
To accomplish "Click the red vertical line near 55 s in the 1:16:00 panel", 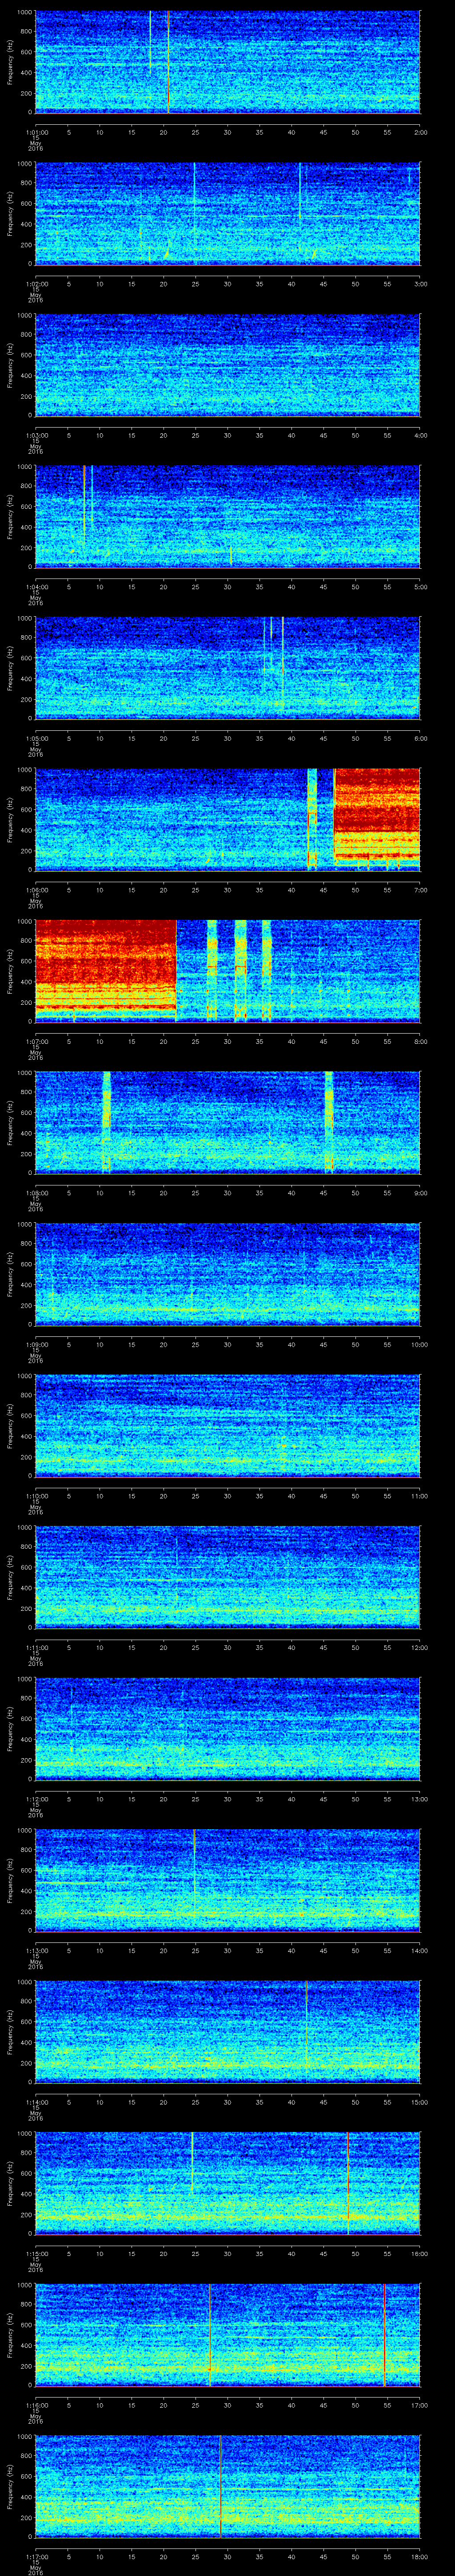I will point(384,2334).
